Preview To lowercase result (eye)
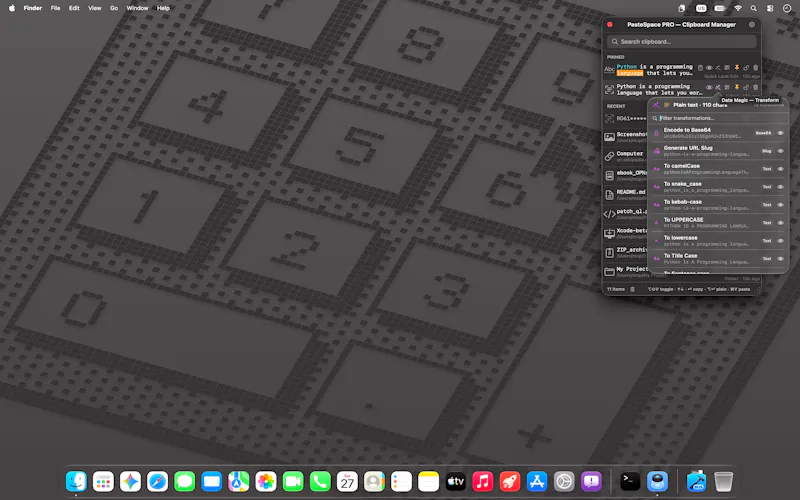The width and height of the screenshot is (800, 500). coord(780,241)
